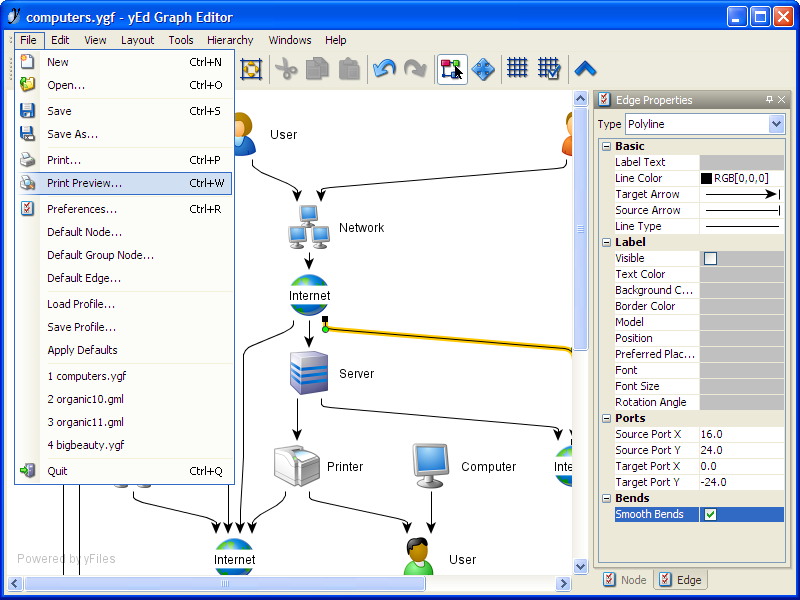The image size is (800, 600).
Task: Open recent file 2 organic10.gml
Action: [x=124, y=399]
